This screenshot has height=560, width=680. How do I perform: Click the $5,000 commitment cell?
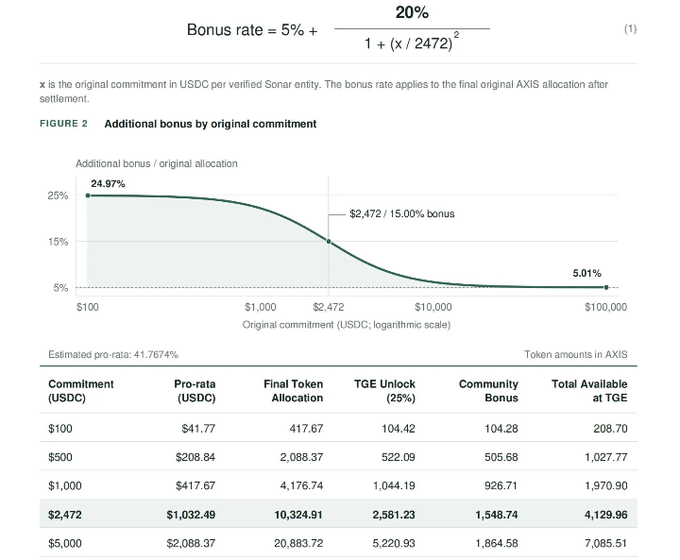tap(65, 544)
